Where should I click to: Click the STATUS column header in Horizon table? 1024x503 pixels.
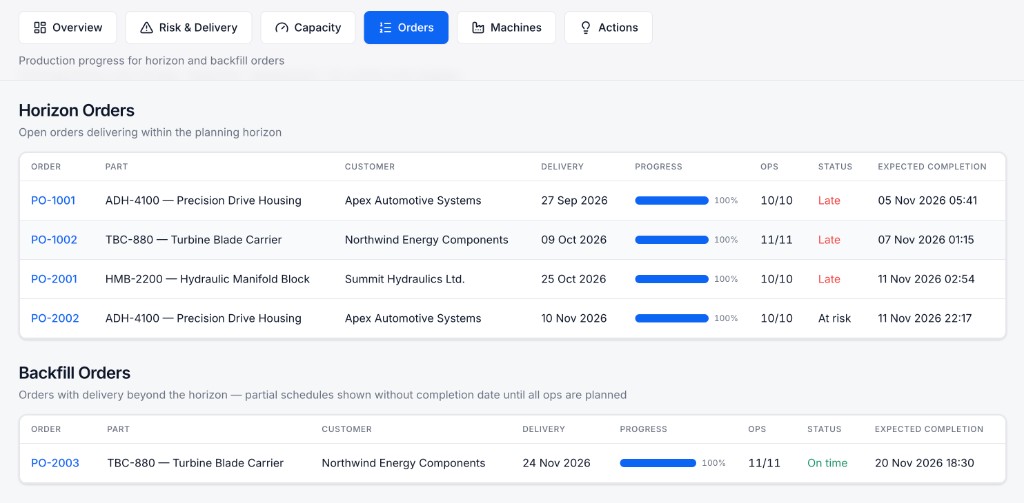point(835,167)
